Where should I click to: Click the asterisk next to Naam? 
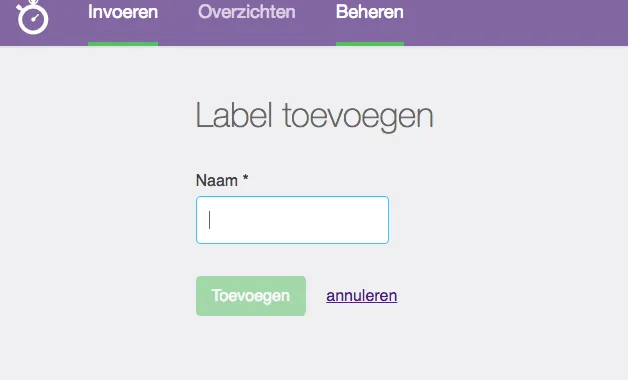[245, 177]
